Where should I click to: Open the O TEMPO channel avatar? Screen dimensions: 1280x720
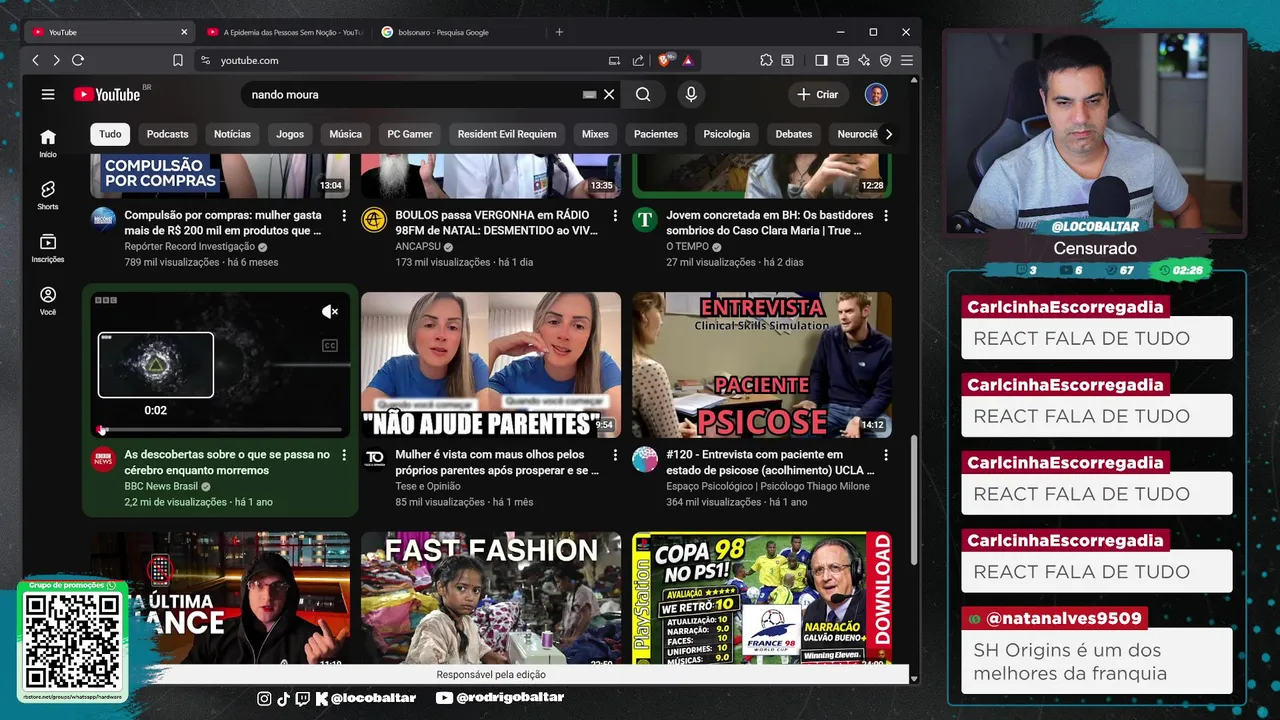coord(645,219)
